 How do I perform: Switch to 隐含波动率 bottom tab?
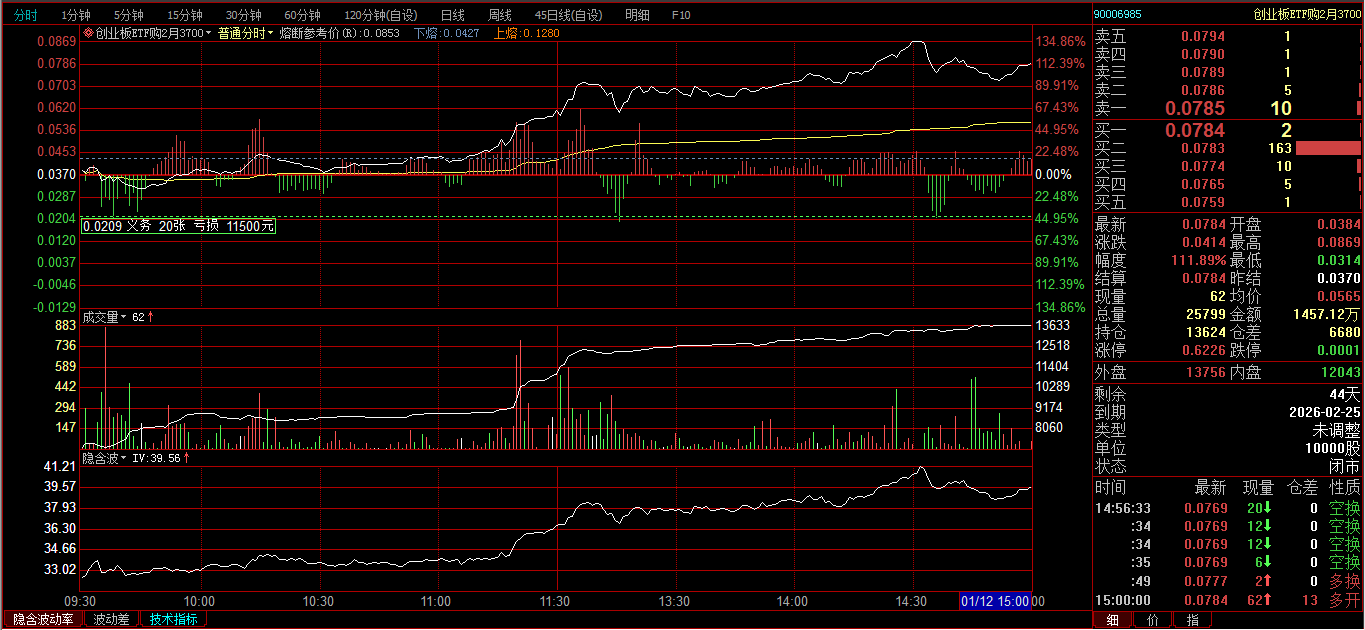pyautogui.click(x=43, y=619)
